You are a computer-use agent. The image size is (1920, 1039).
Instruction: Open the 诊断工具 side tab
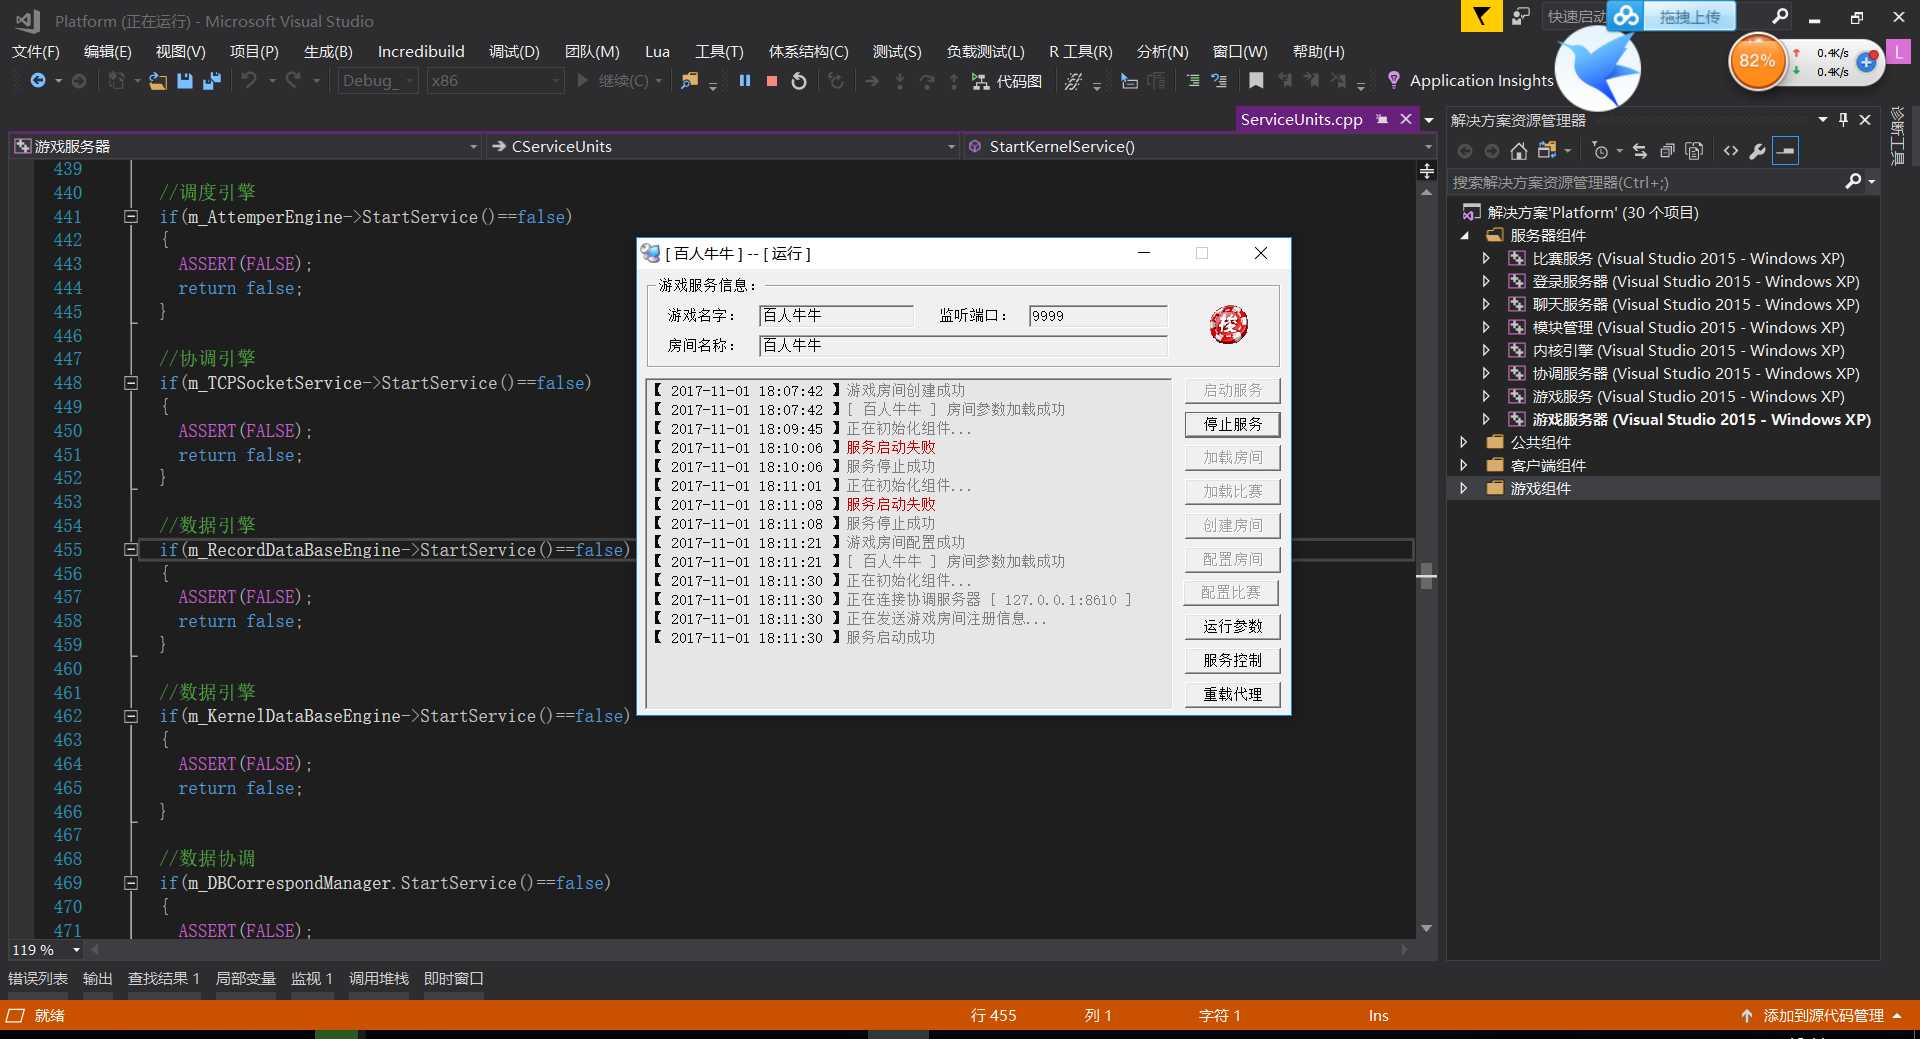click(1897, 135)
